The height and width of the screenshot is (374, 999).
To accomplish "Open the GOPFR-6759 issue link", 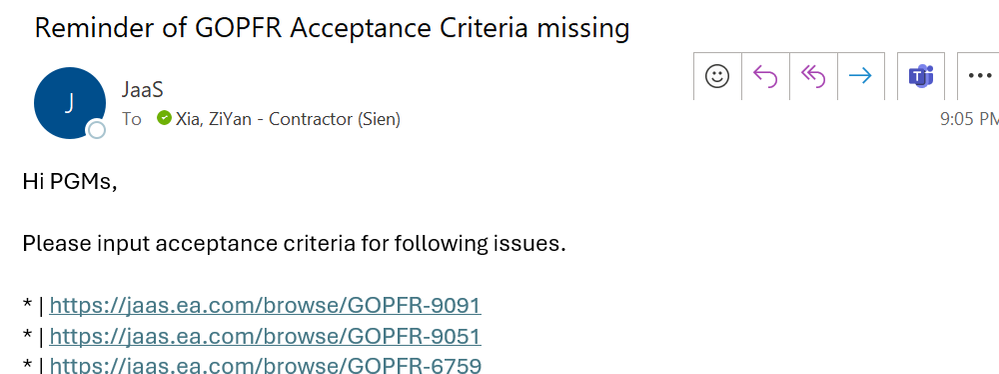I will (x=265, y=366).
